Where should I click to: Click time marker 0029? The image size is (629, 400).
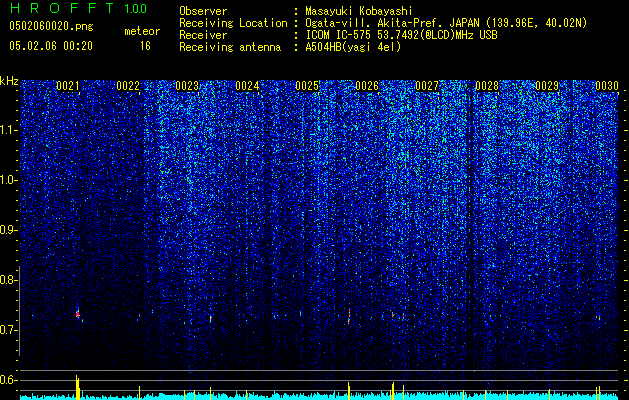(547, 86)
